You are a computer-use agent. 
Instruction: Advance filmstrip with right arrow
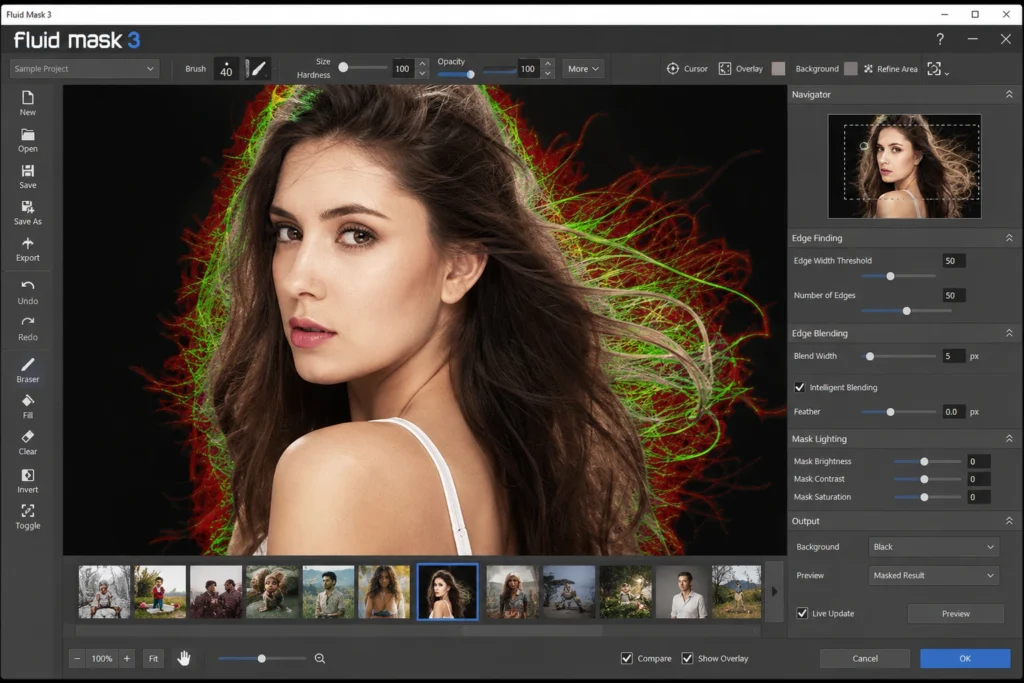[x=775, y=592]
